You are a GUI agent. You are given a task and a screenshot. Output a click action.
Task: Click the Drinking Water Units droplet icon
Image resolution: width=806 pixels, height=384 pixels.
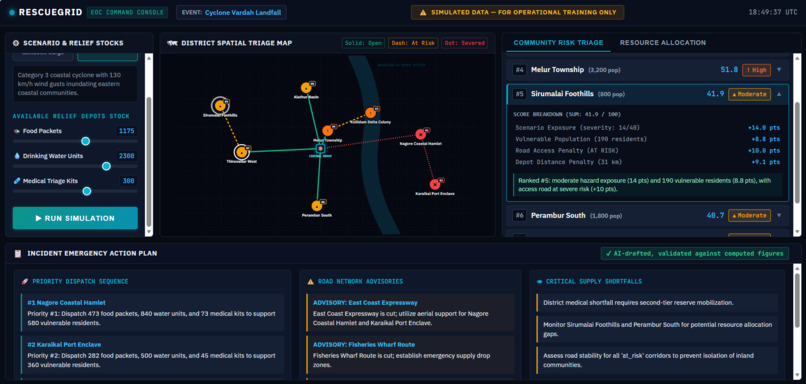pyautogui.click(x=16, y=156)
